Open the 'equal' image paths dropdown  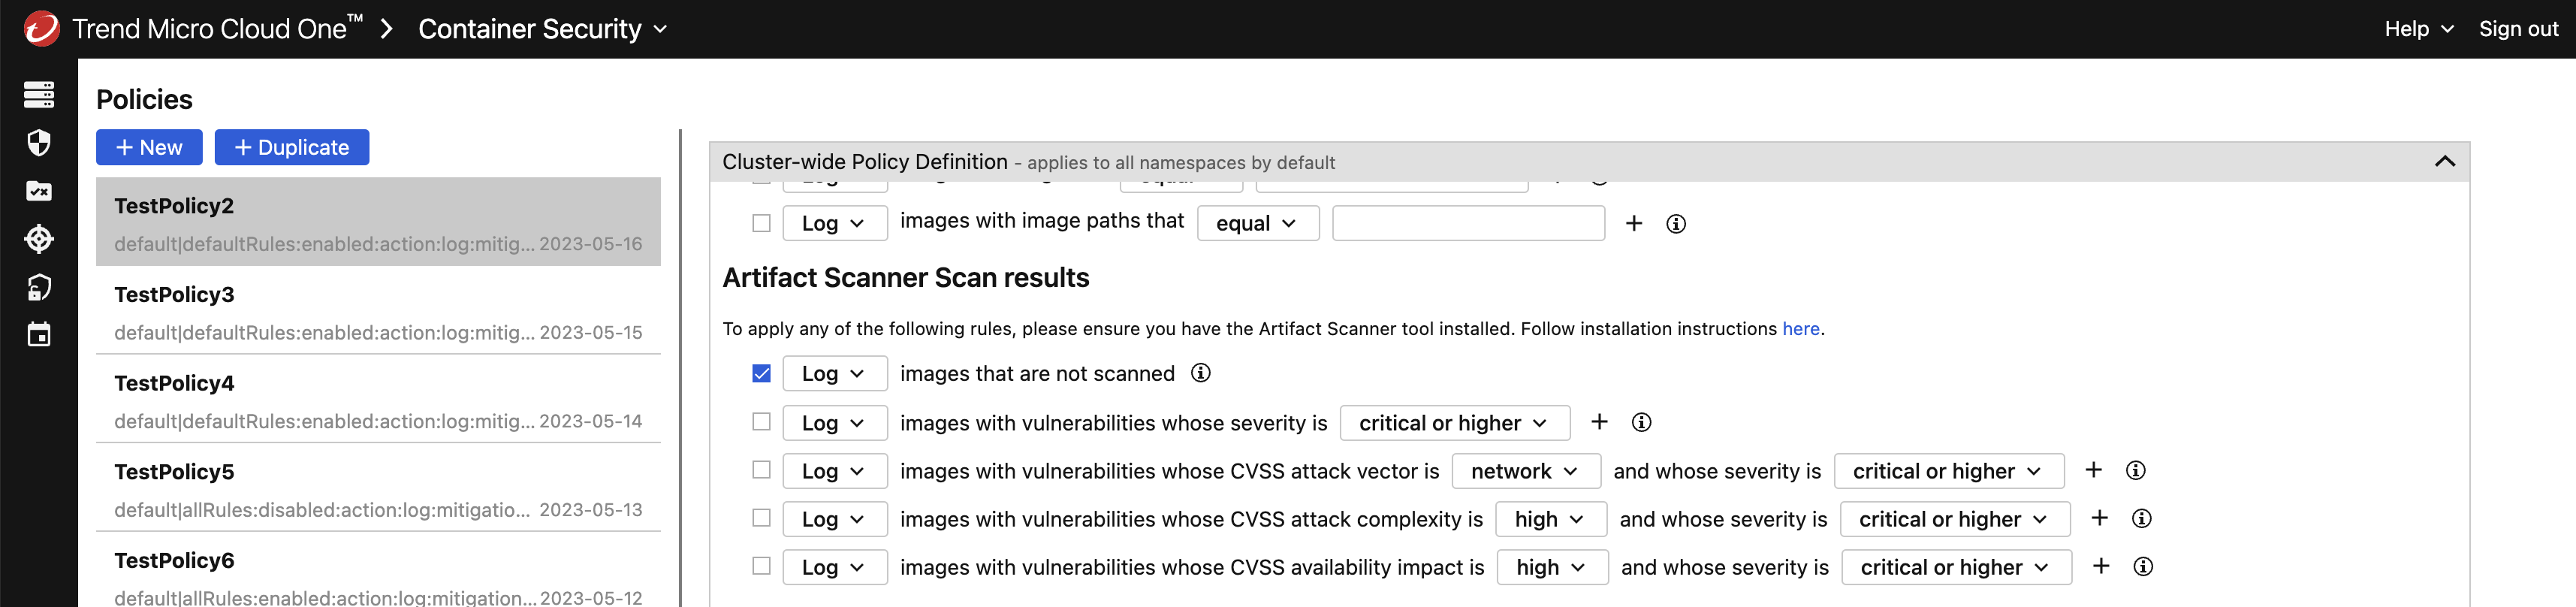coord(1257,223)
